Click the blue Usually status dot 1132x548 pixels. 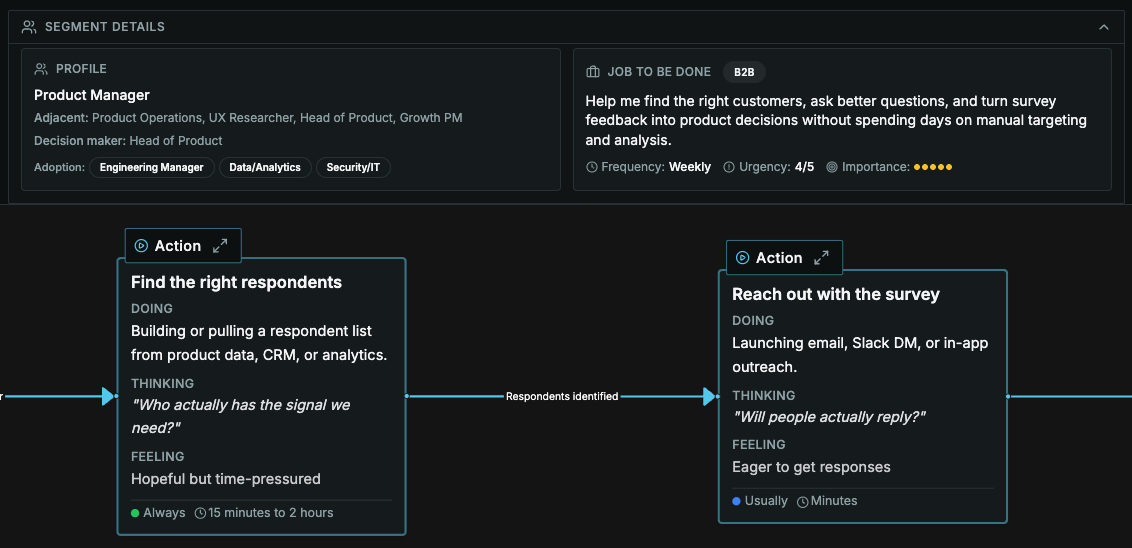pos(736,501)
